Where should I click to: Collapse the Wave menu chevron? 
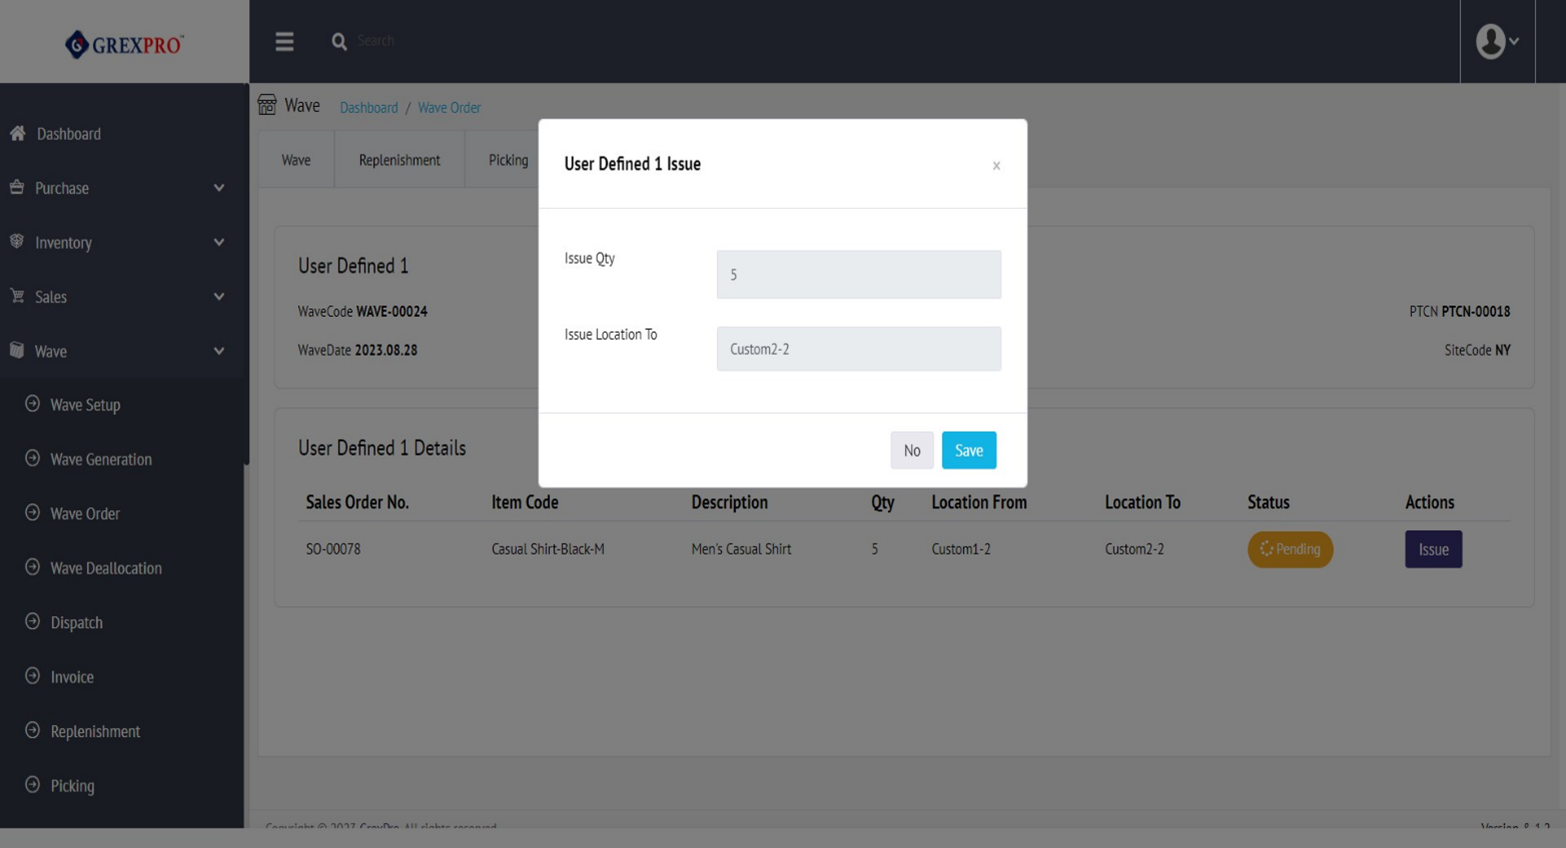tap(219, 351)
